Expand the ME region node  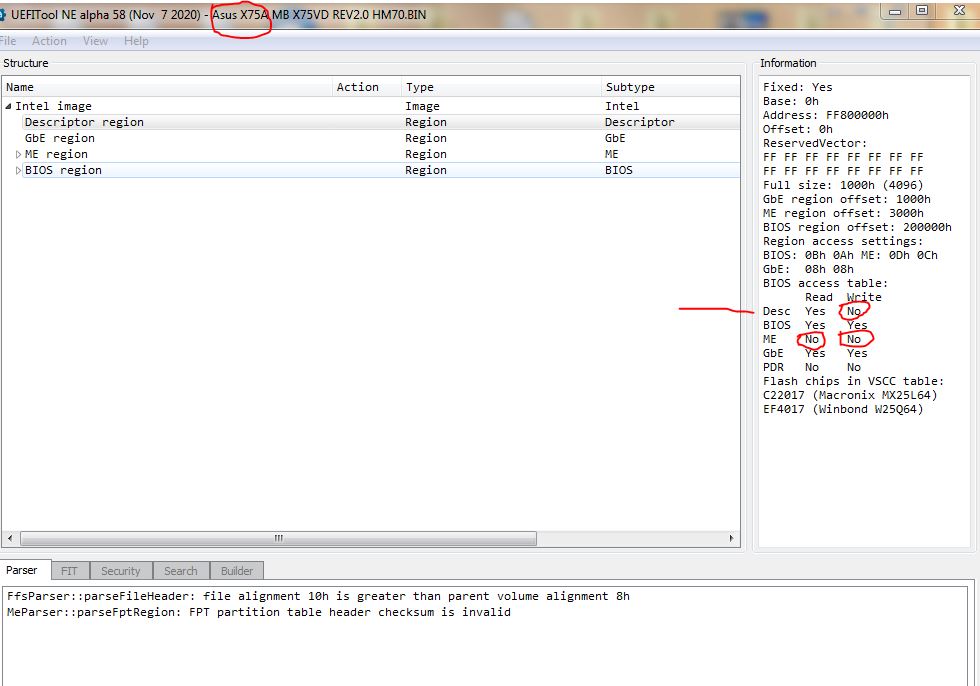[18, 154]
